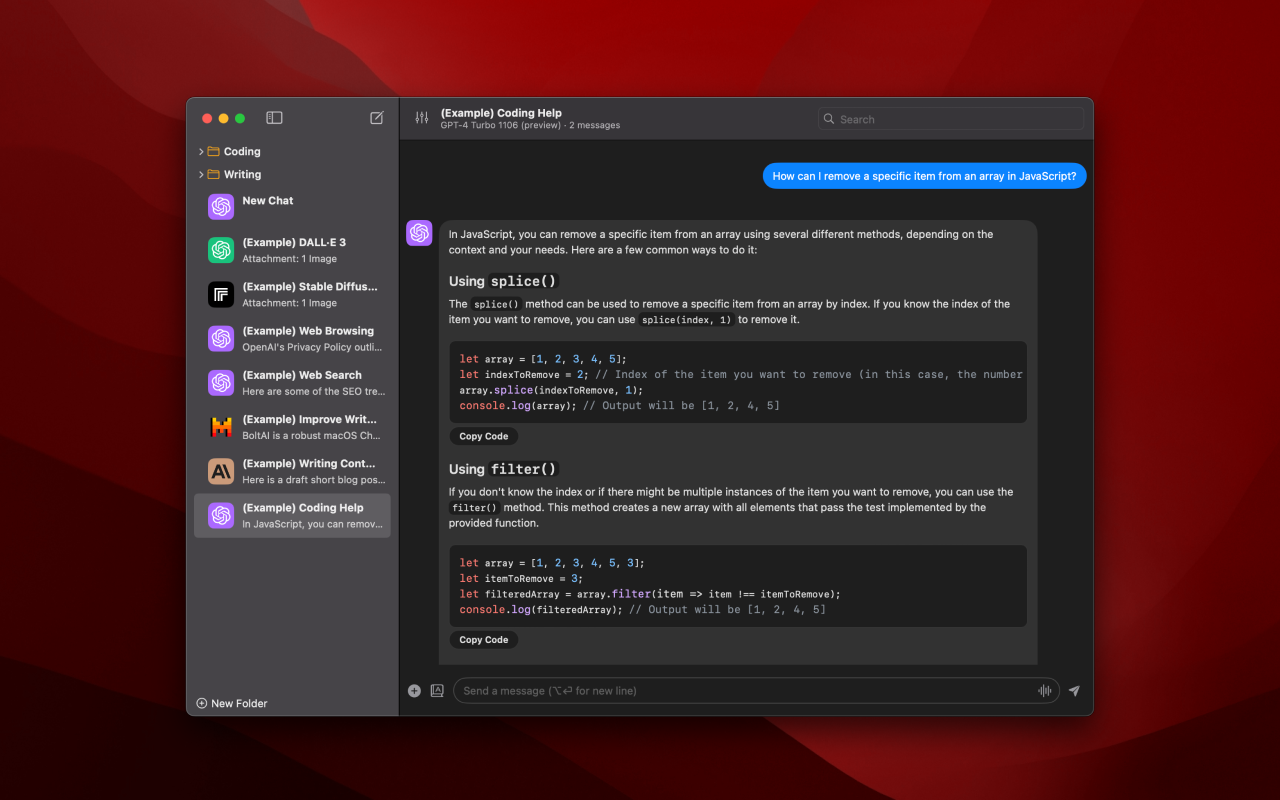Start a new chat with the compose icon
Screen dimensions: 1280x800
pyautogui.click(x=375, y=117)
